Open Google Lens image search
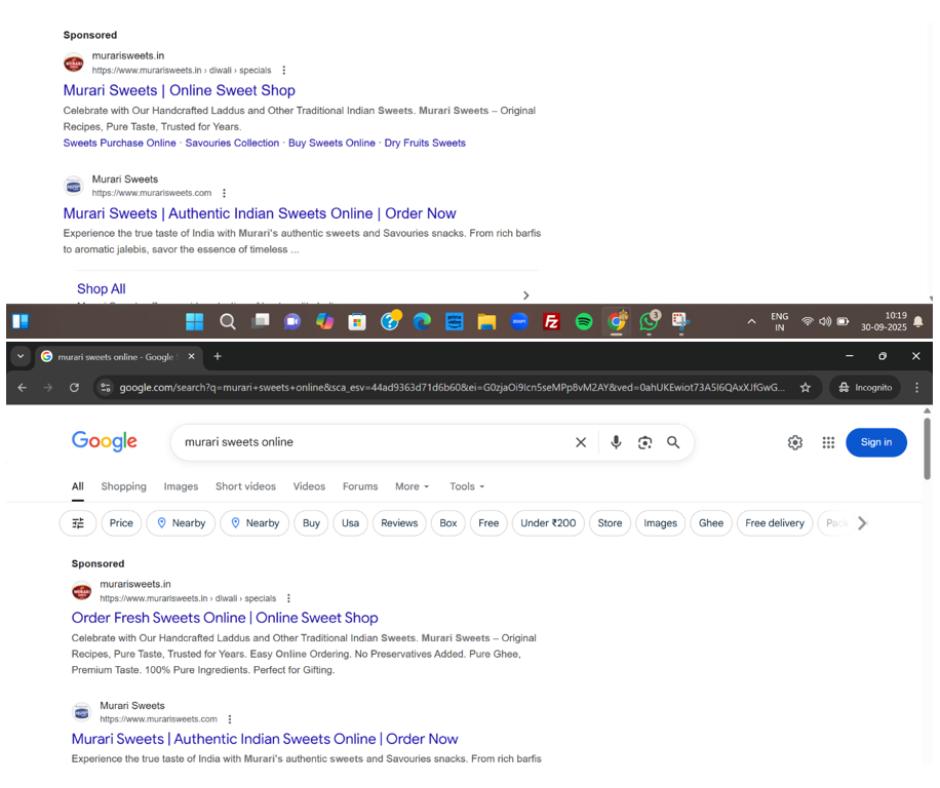 (645, 442)
